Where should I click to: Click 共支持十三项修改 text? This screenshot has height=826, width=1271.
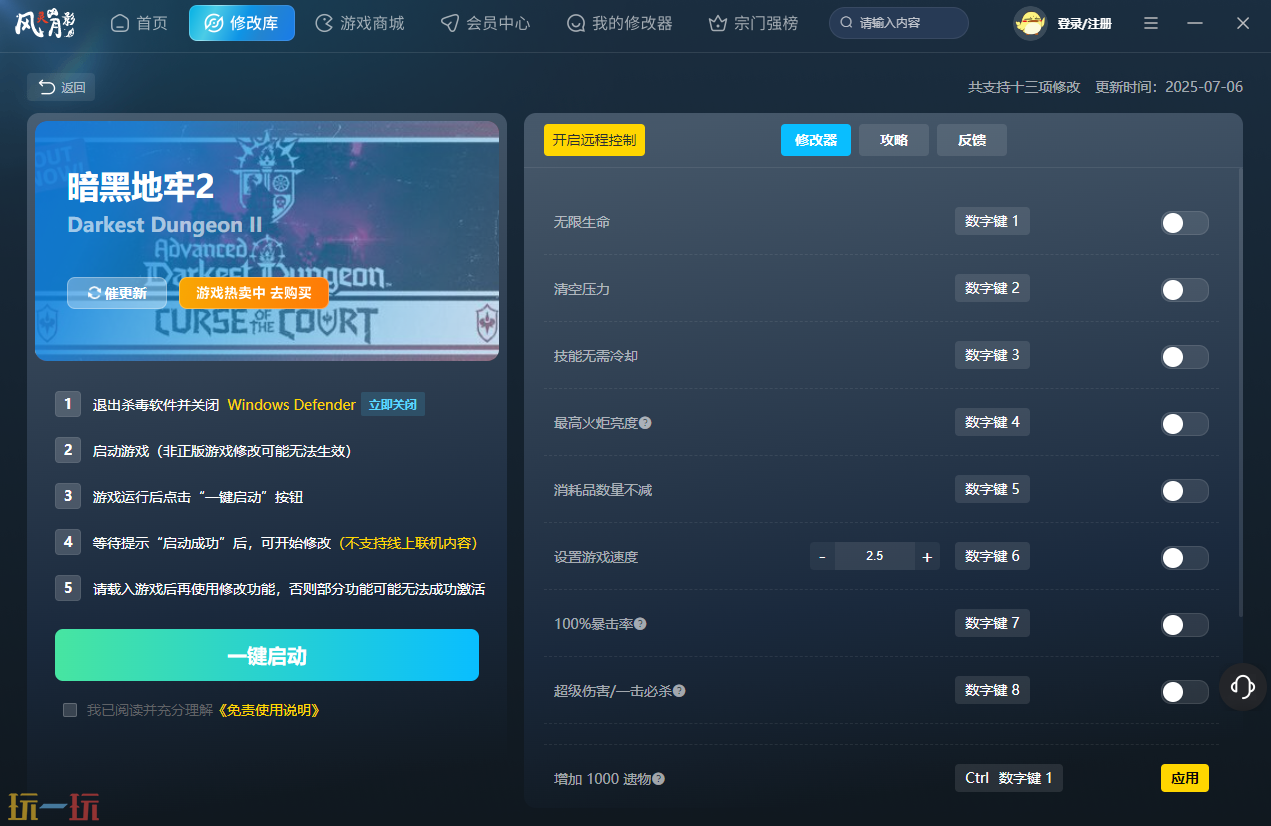pyautogui.click(x=1024, y=87)
